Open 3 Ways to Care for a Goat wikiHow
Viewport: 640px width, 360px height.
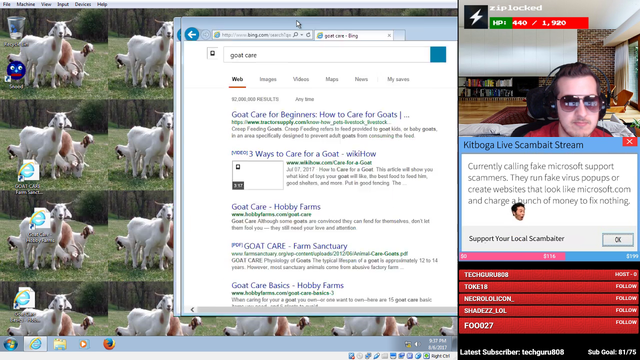click(x=312, y=154)
